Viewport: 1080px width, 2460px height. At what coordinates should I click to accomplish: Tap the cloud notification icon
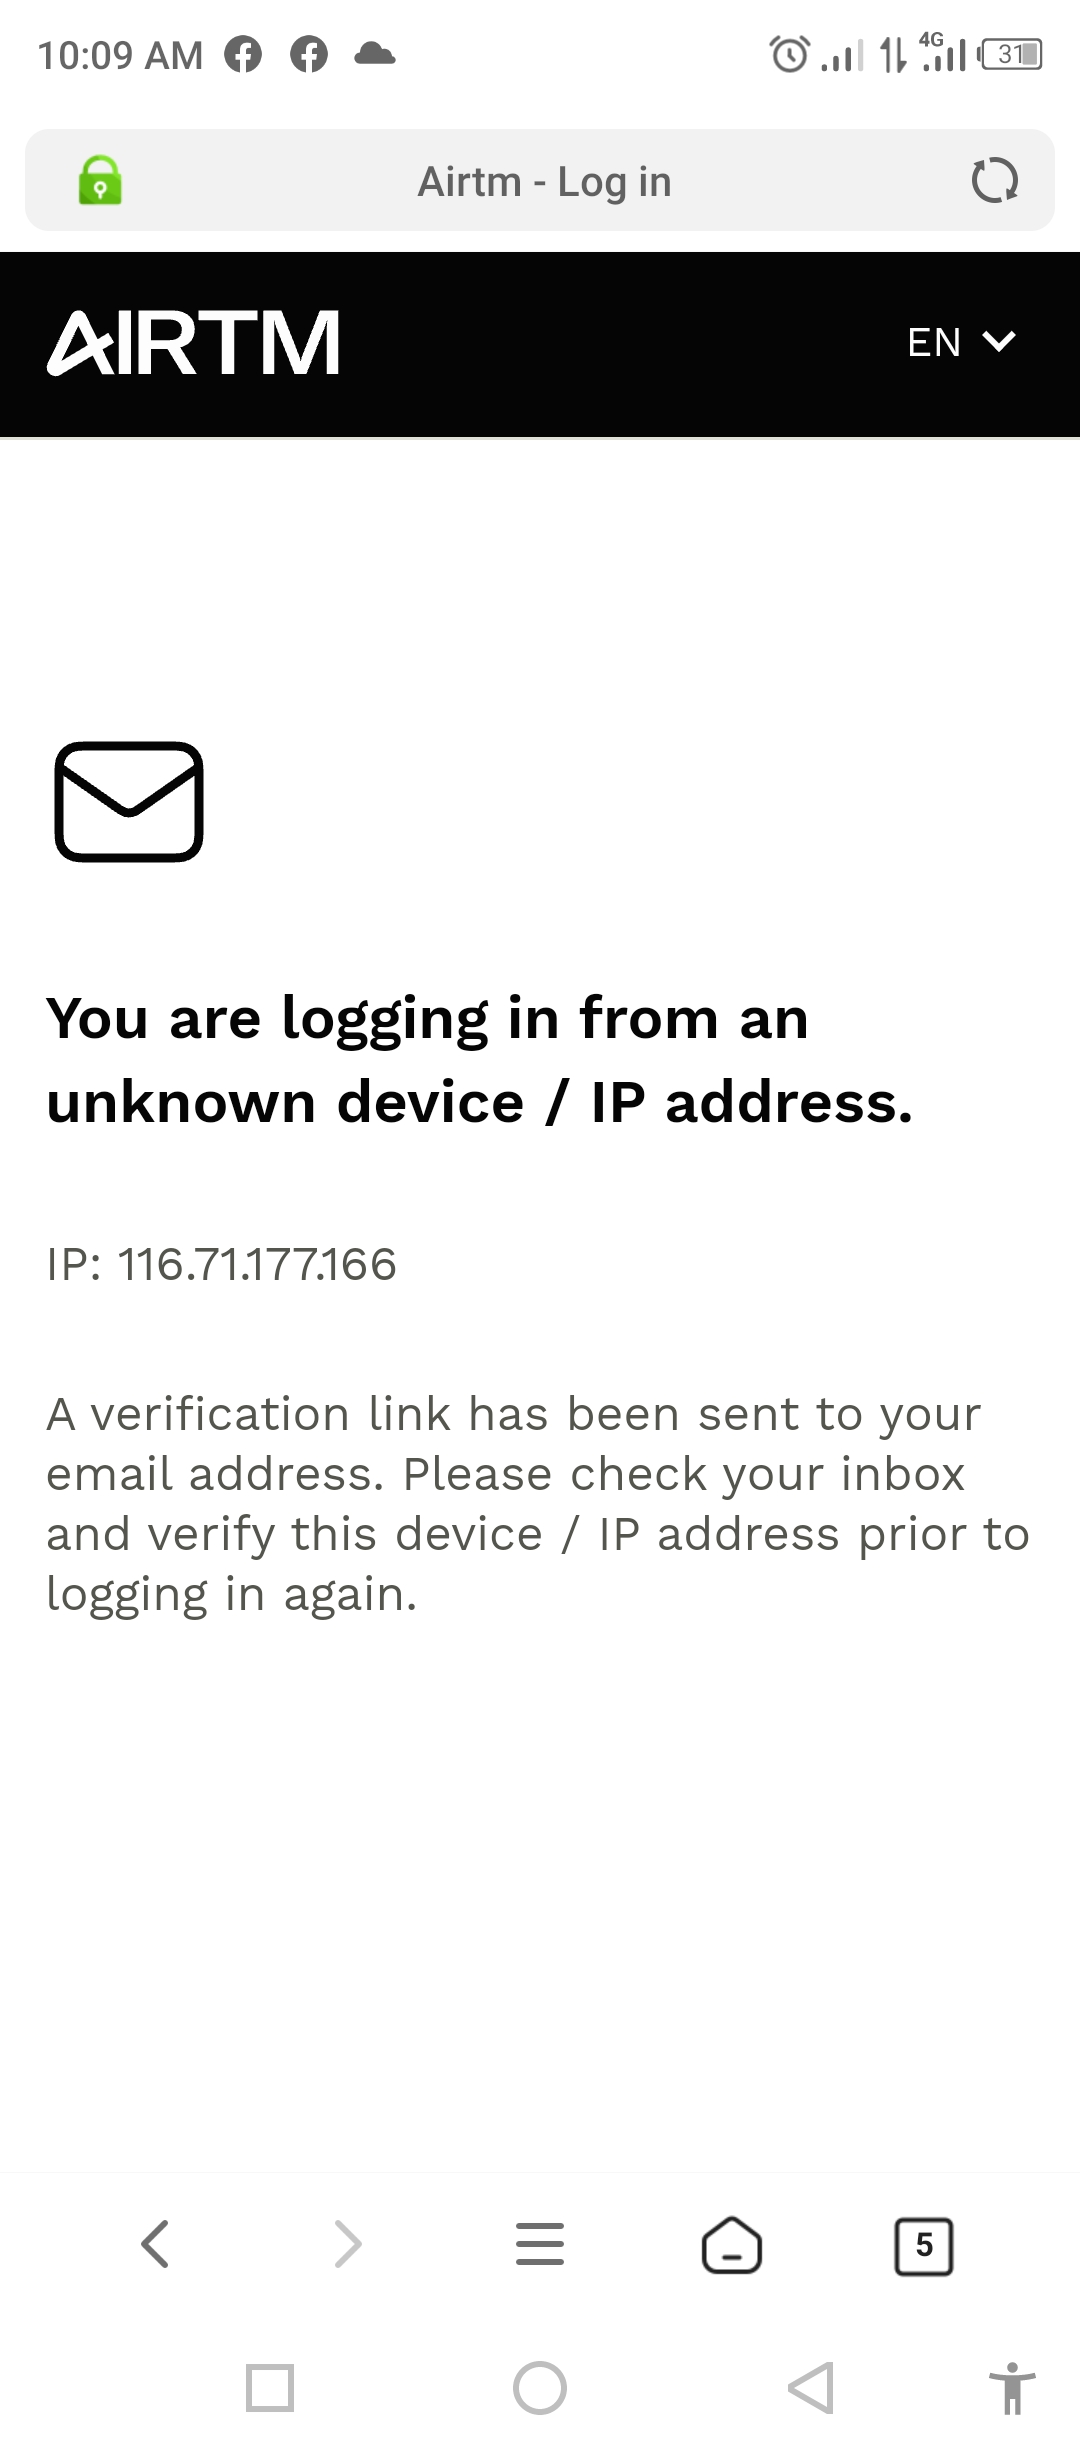375,54
